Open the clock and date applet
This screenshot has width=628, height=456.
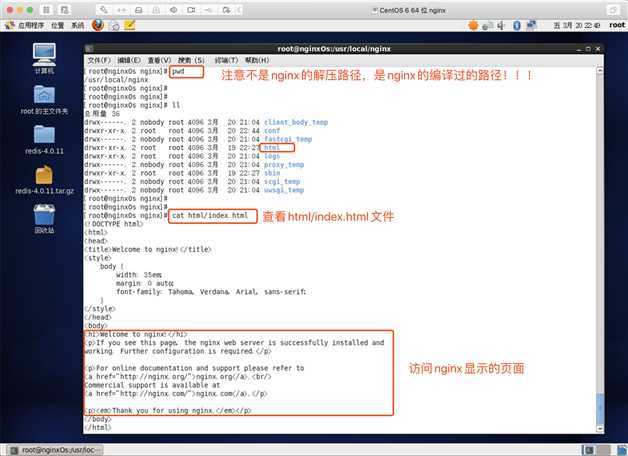[x=577, y=26]
